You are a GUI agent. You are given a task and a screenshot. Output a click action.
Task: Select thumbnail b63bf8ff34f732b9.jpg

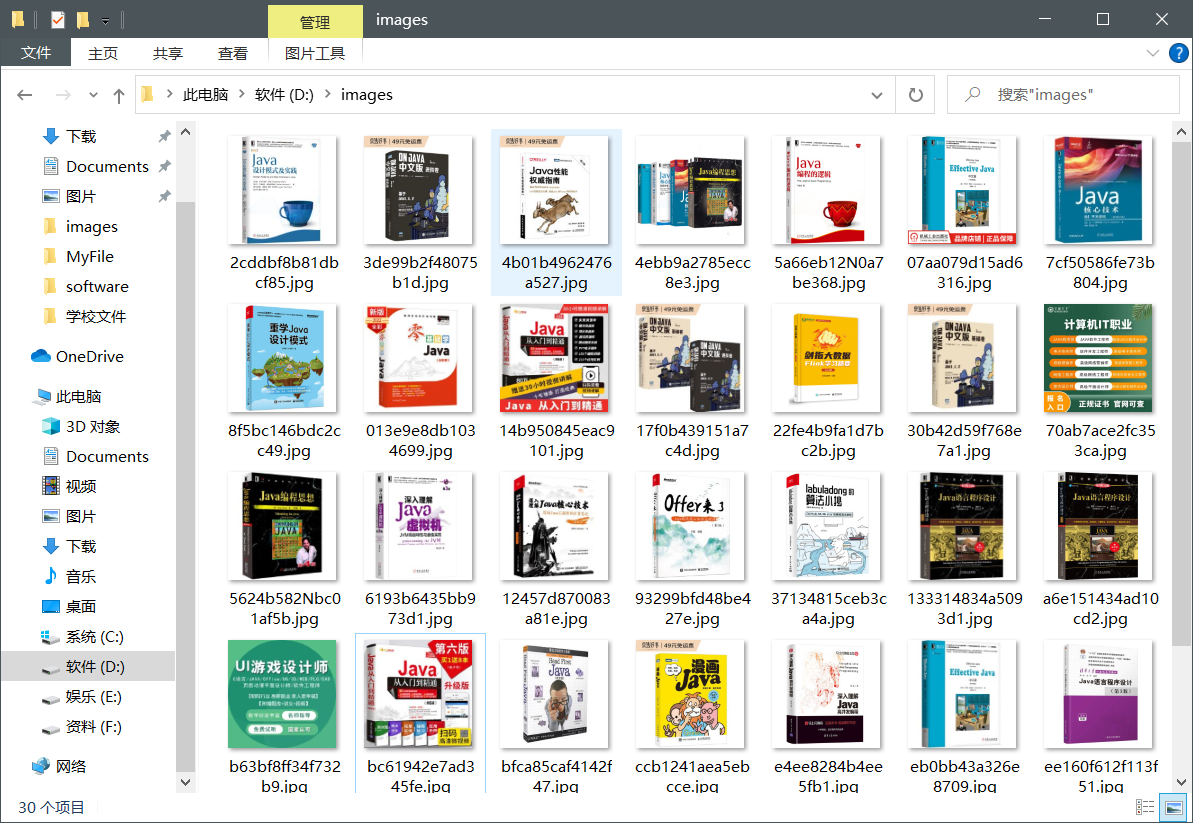coord(282,694)
